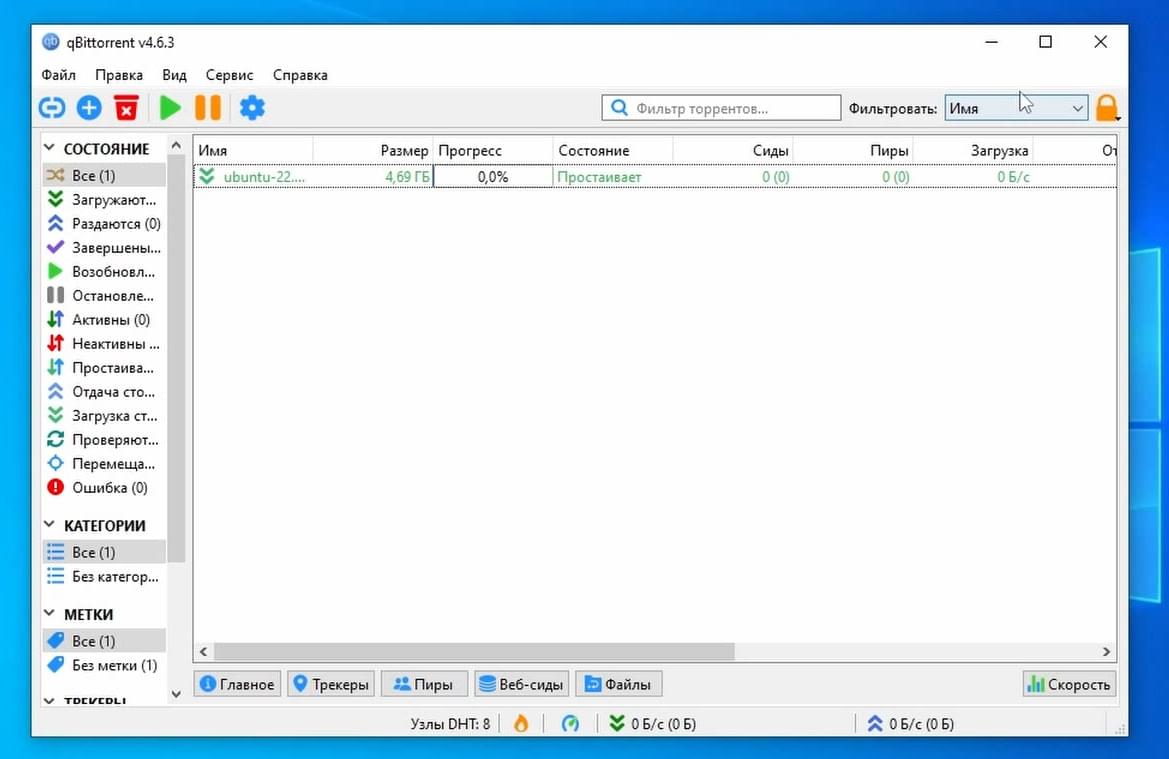
Task: Collapse the КАТЕГОРИИ section
Action: 49,525
